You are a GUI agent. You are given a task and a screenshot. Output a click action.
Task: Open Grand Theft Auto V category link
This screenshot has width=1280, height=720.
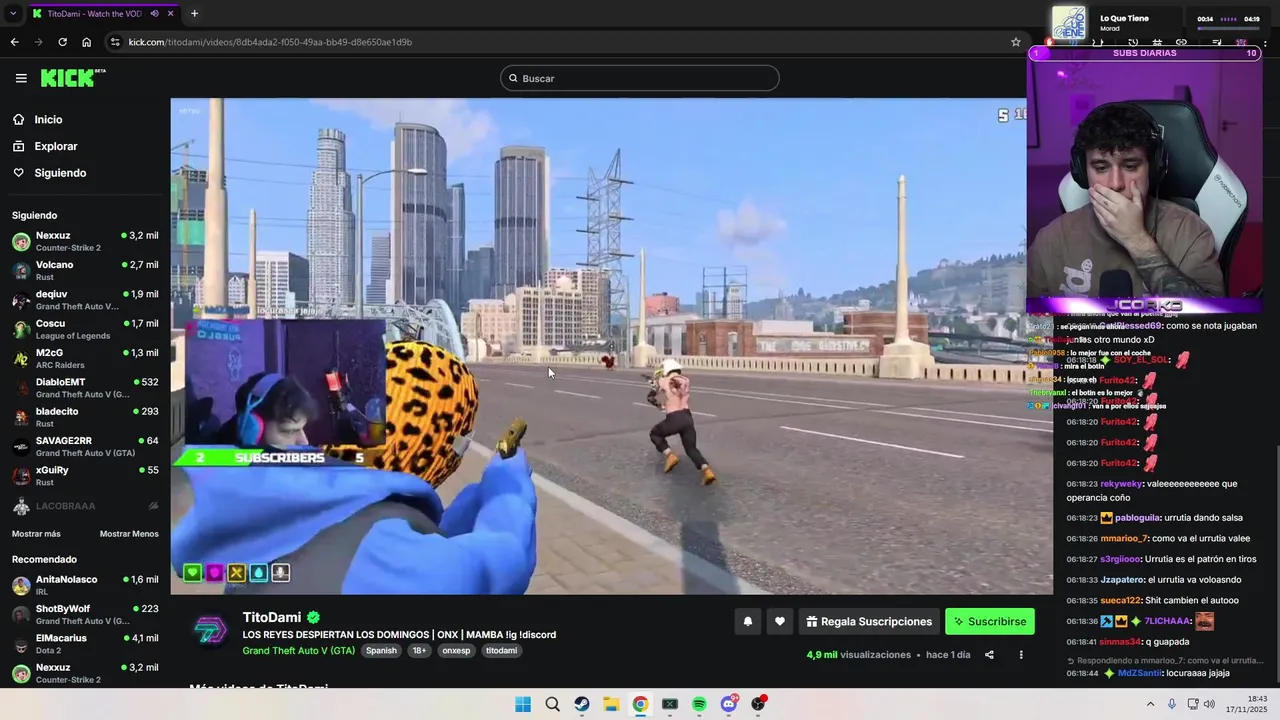pos(299,650)
